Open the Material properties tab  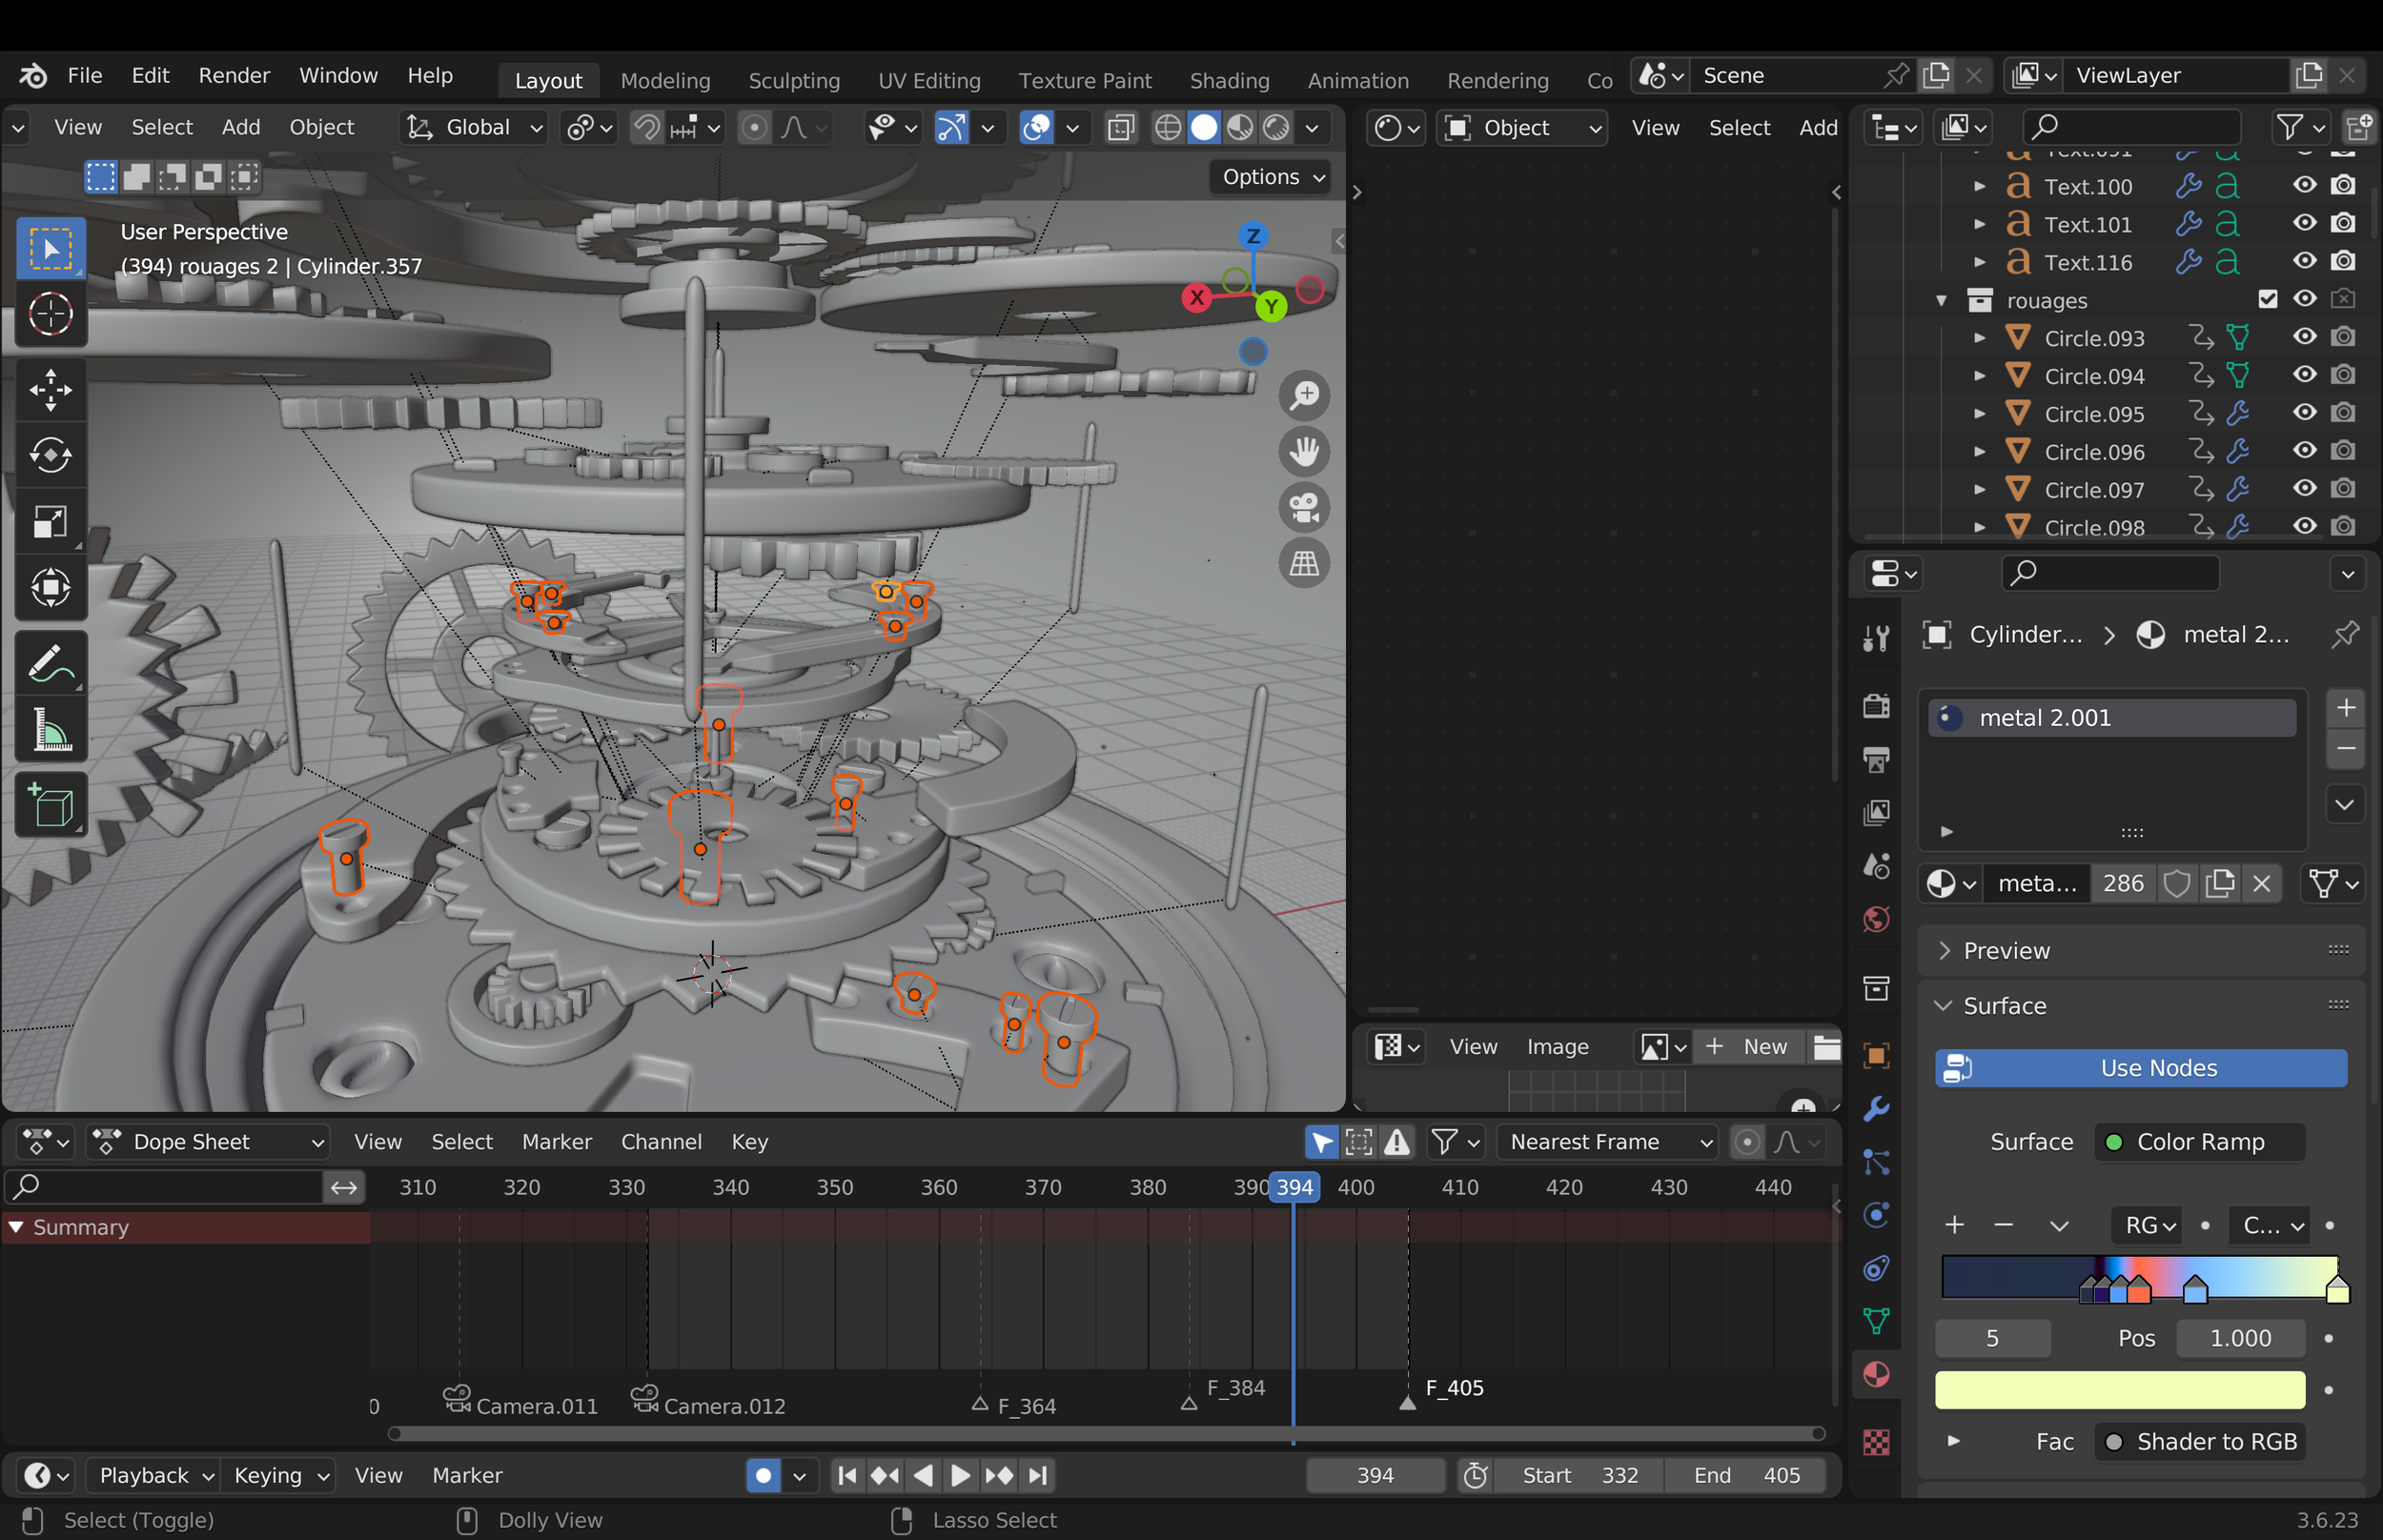click(x=1875, y=1374)
